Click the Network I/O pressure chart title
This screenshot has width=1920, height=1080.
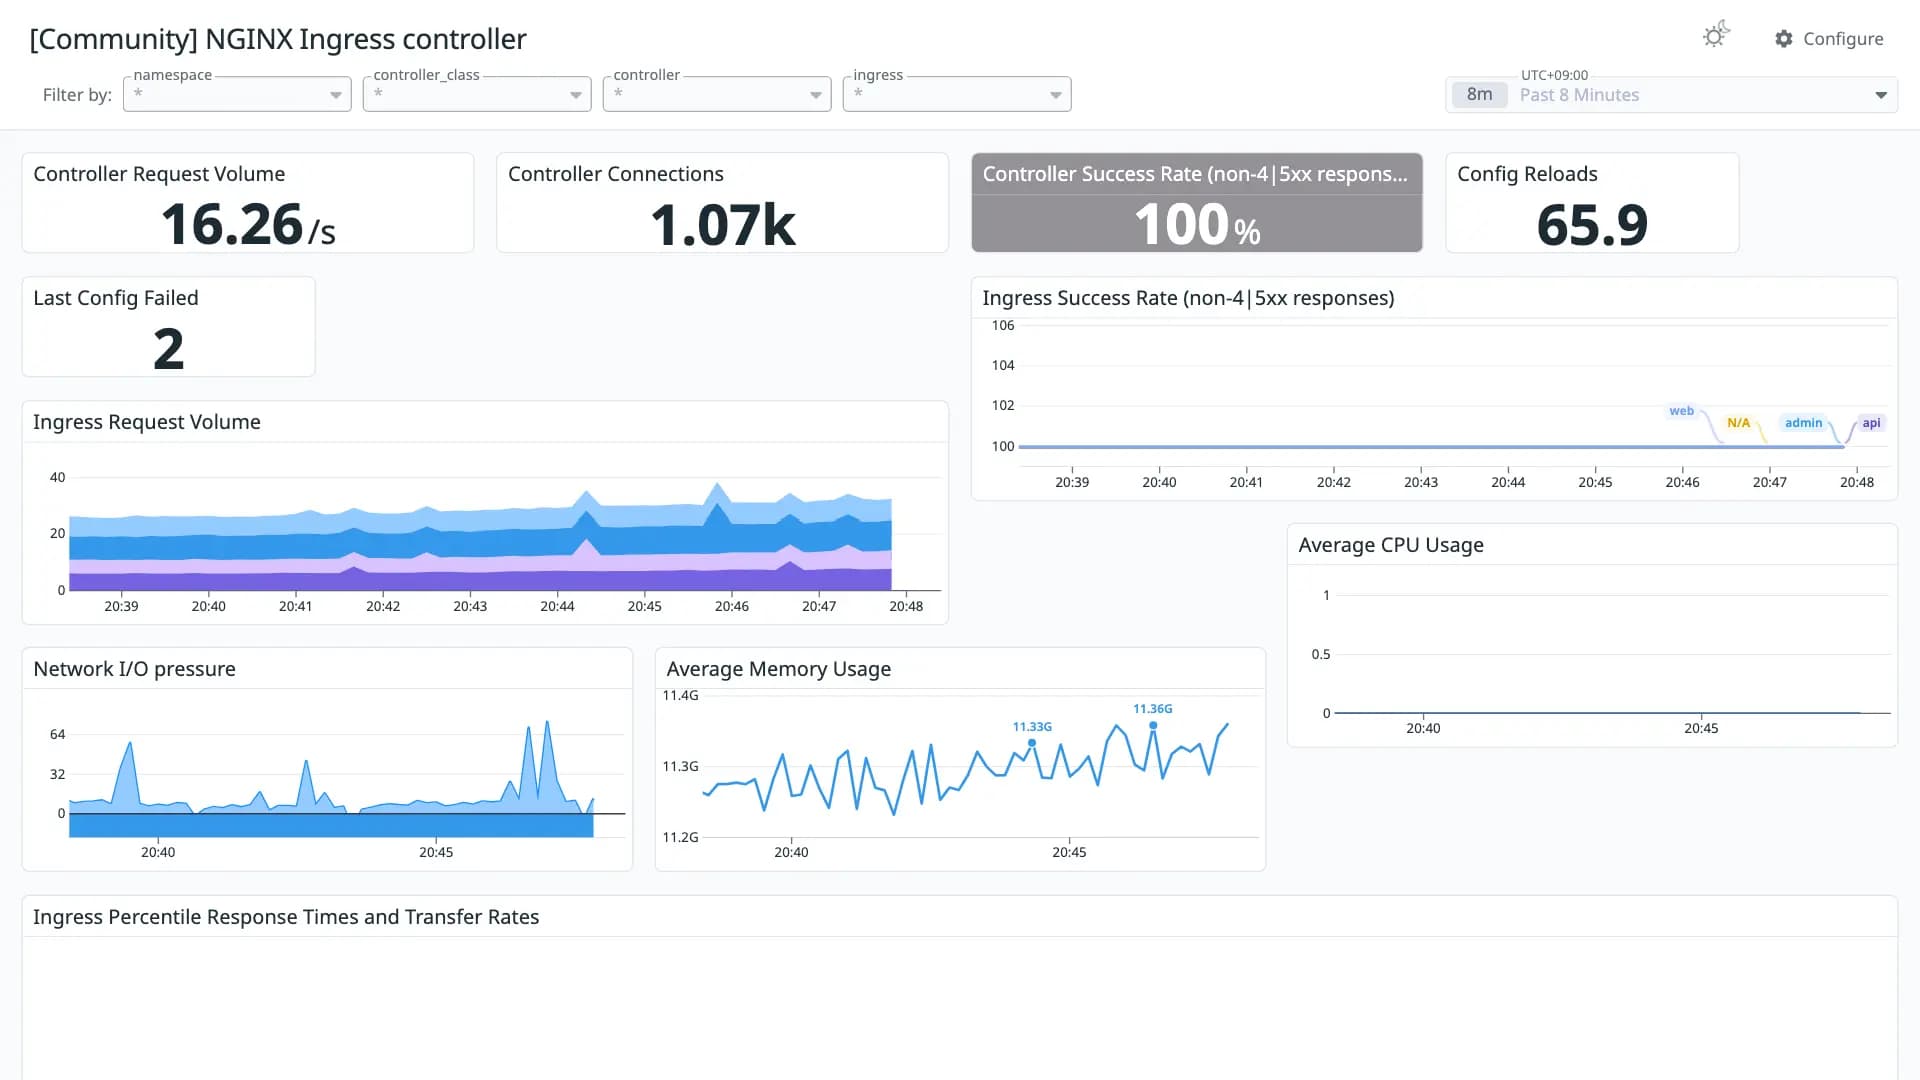pos(134,669)
